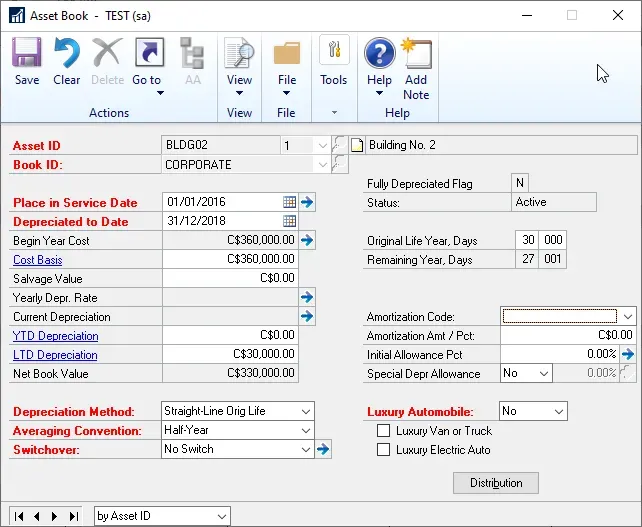Expand the Asset ID suffix dropdown
642x527 pixels.
point(323,145)
